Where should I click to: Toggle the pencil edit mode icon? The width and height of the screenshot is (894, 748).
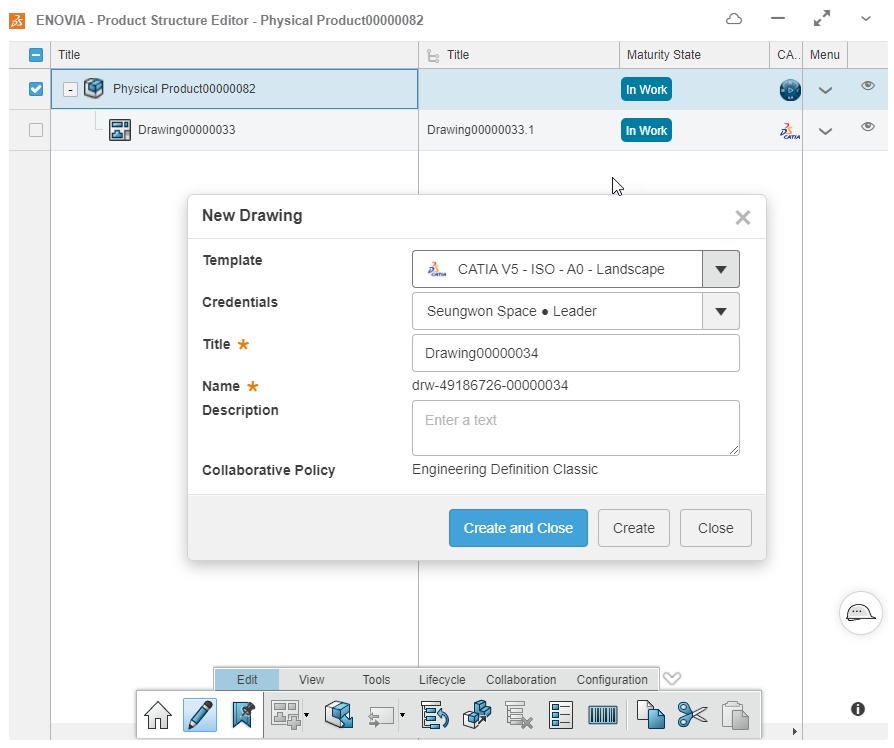tap(200, 715)
